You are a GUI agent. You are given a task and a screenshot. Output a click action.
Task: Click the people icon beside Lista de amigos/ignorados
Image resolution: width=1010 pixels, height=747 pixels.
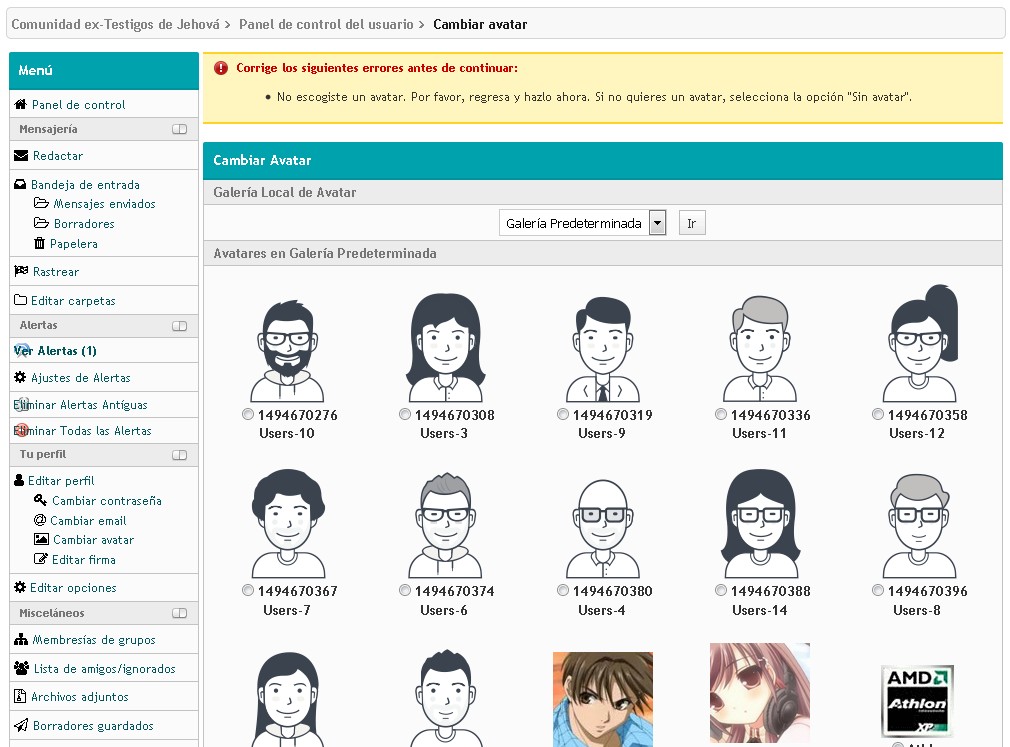click(x=21, y=668)
